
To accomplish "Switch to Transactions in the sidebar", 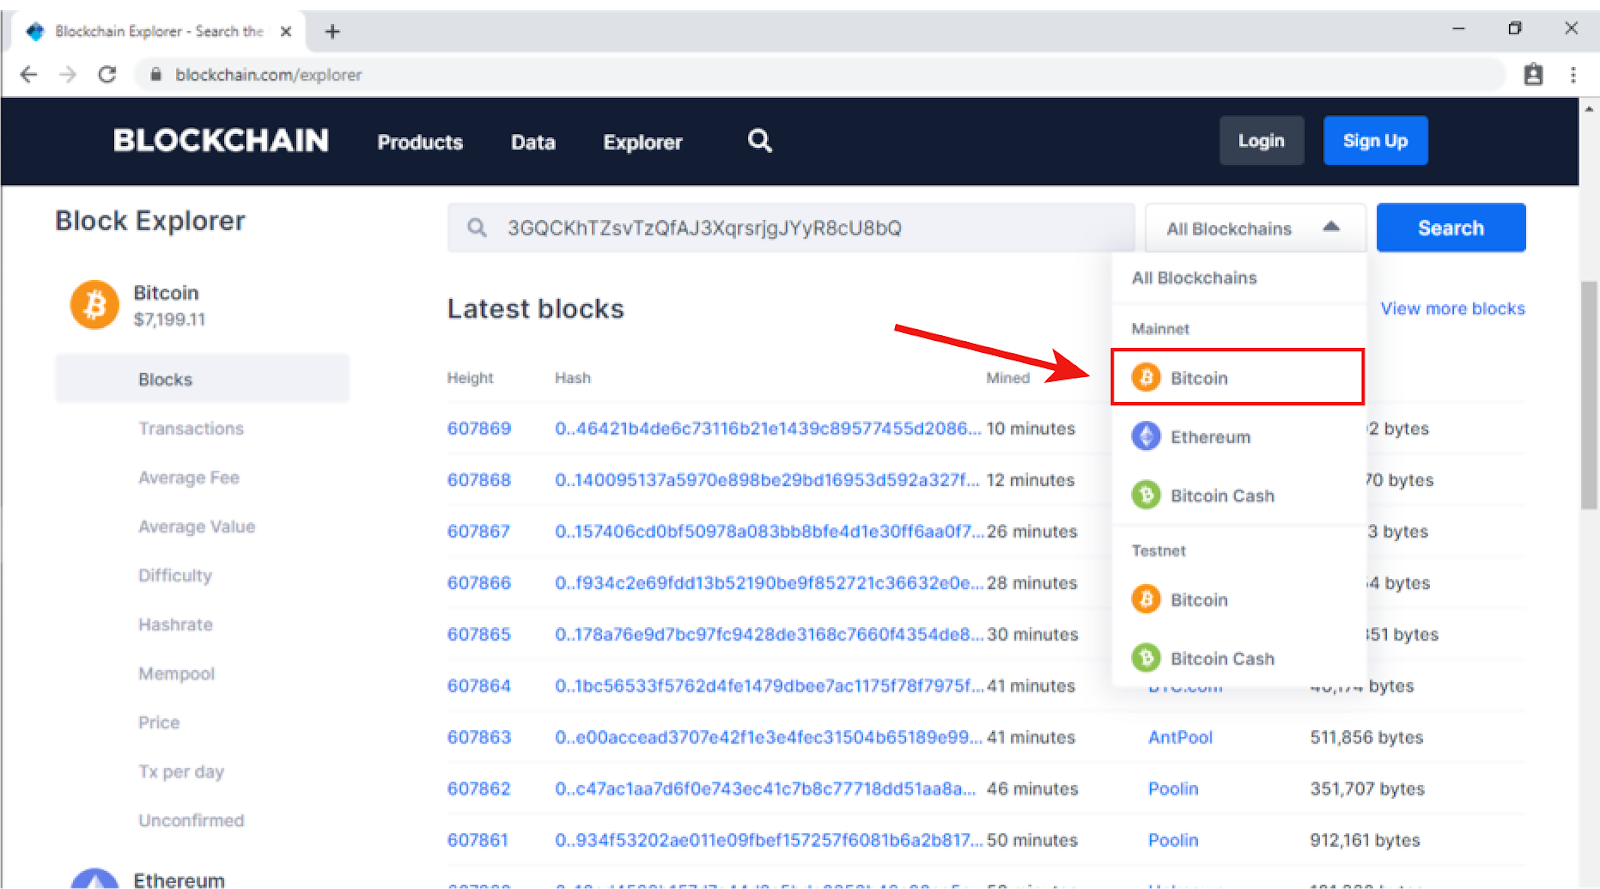I will click(x=191, y=428).
